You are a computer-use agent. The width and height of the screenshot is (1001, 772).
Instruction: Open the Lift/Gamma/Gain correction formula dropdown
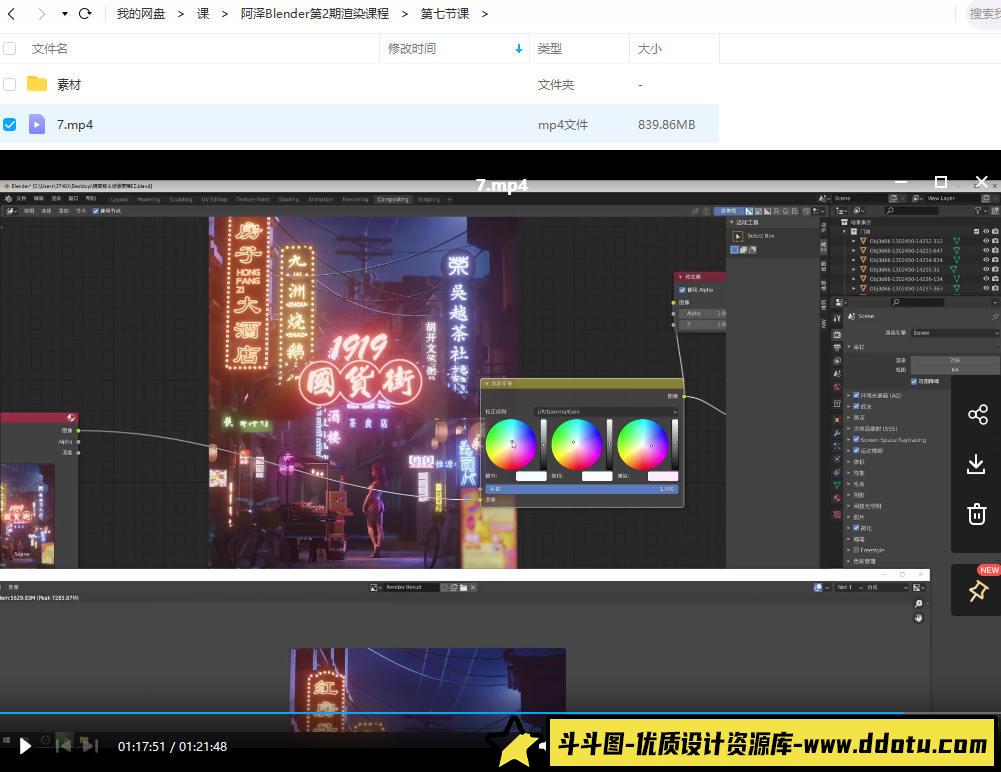[606, 412]
